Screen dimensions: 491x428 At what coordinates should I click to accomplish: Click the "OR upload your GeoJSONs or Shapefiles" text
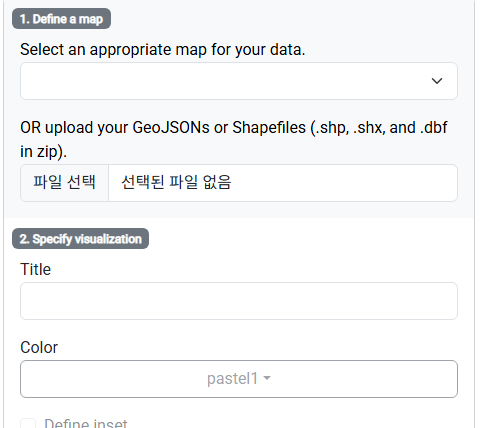pos(163,127)
